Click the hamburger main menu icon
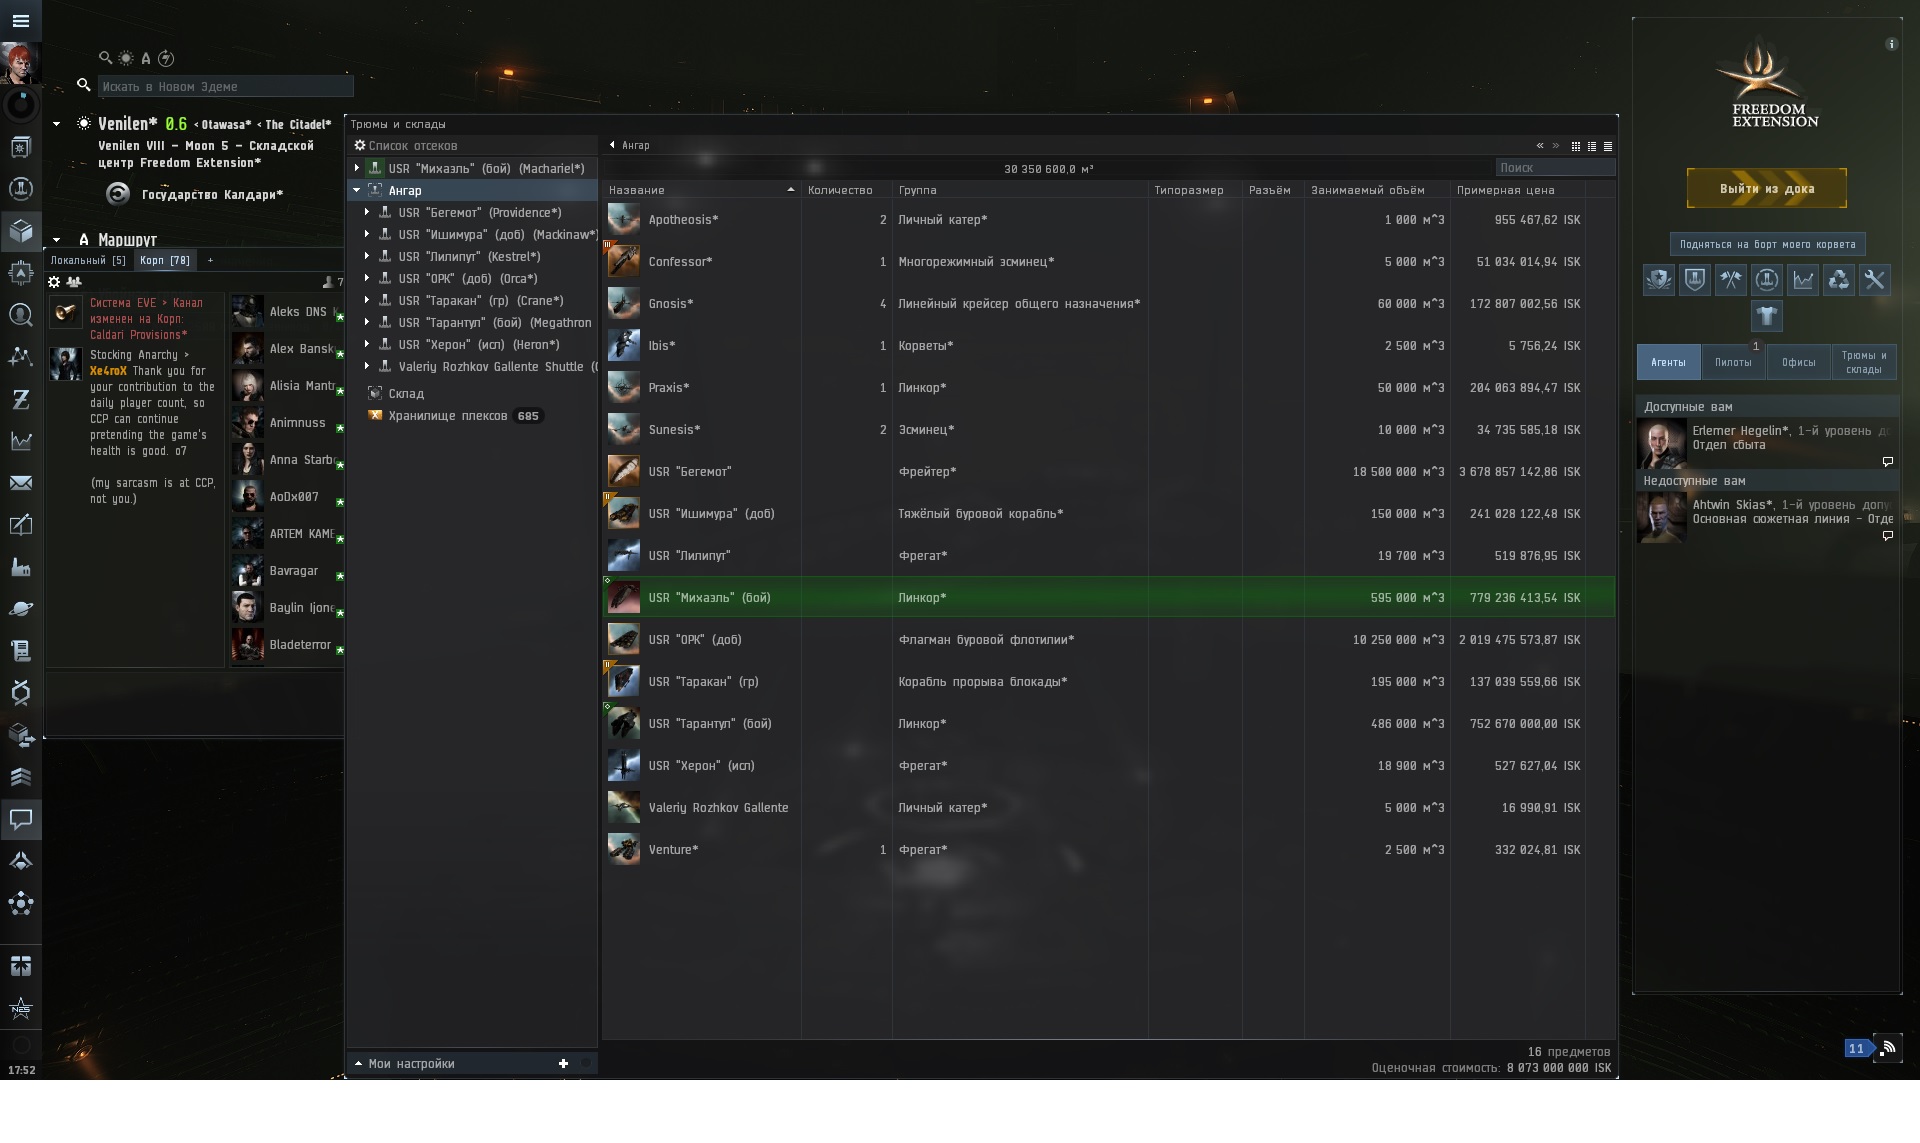Viewport: 1920px width, 1143px height. point(21,20)
